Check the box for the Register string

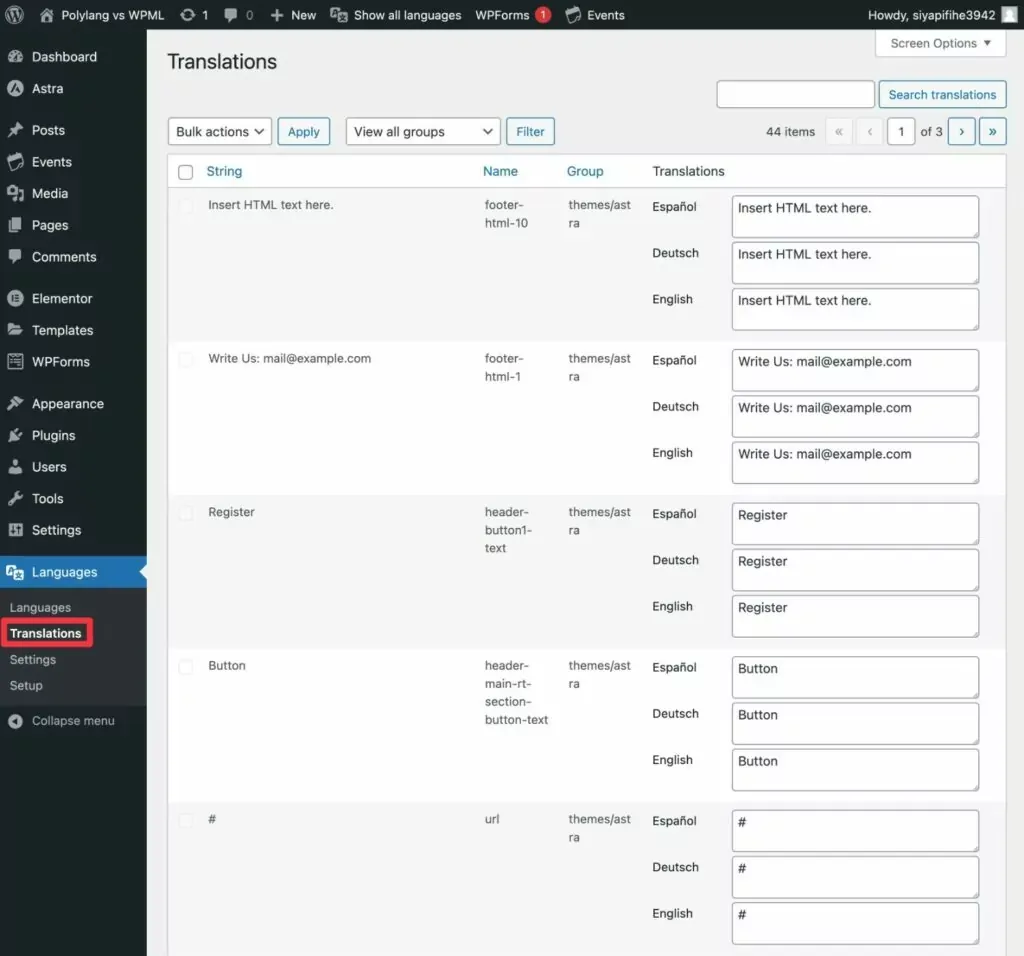pos(185,513)
